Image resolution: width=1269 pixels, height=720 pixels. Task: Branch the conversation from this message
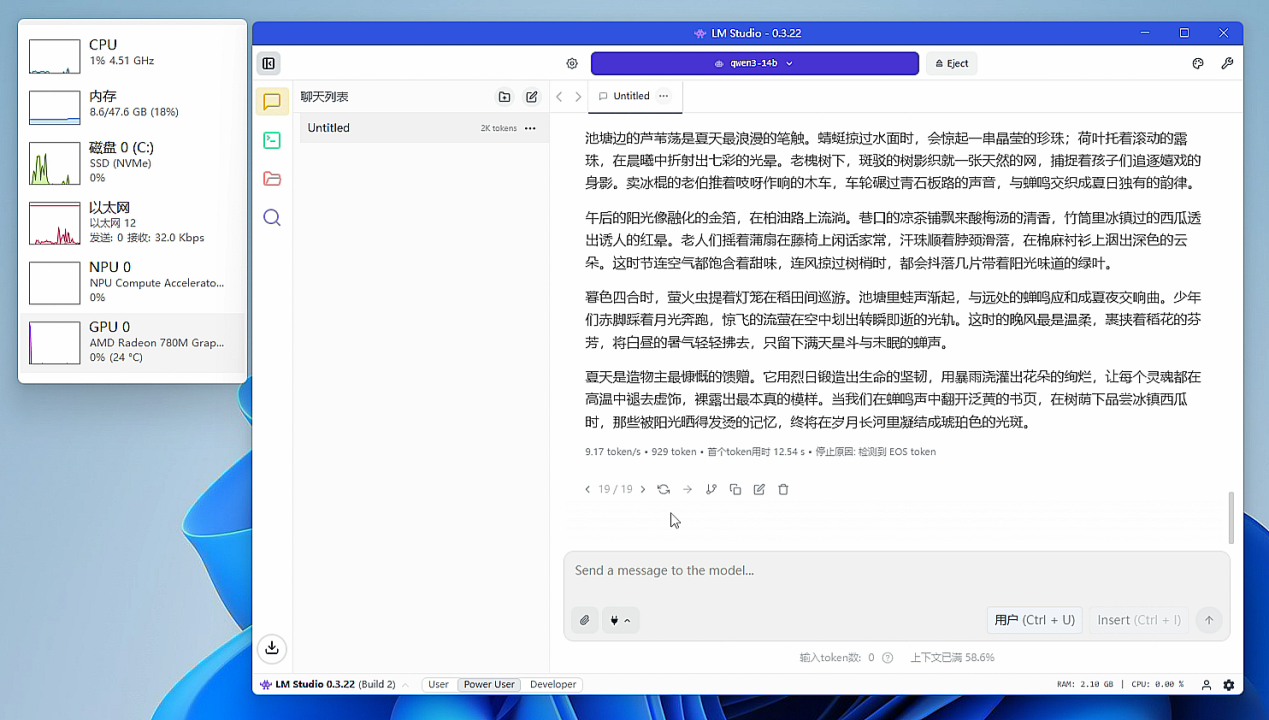711,489
